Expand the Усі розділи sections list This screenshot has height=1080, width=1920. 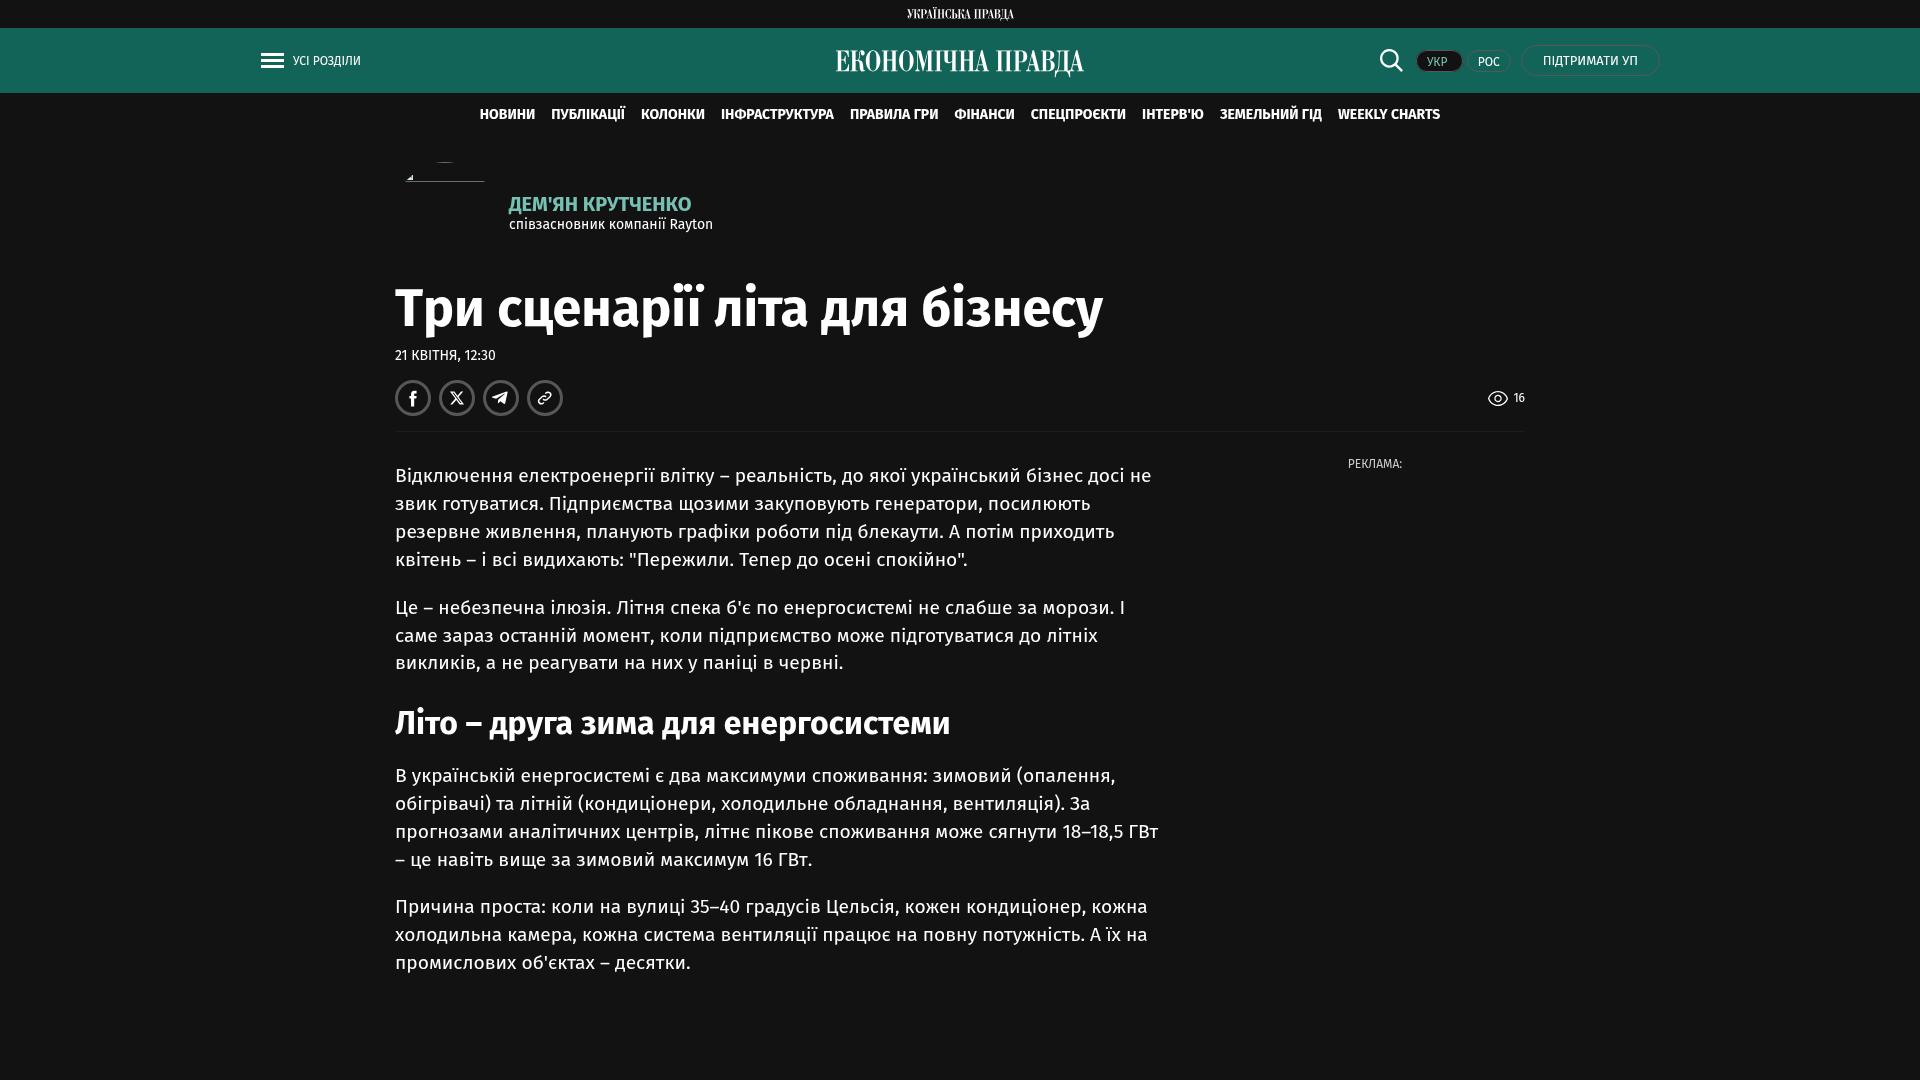326,61
